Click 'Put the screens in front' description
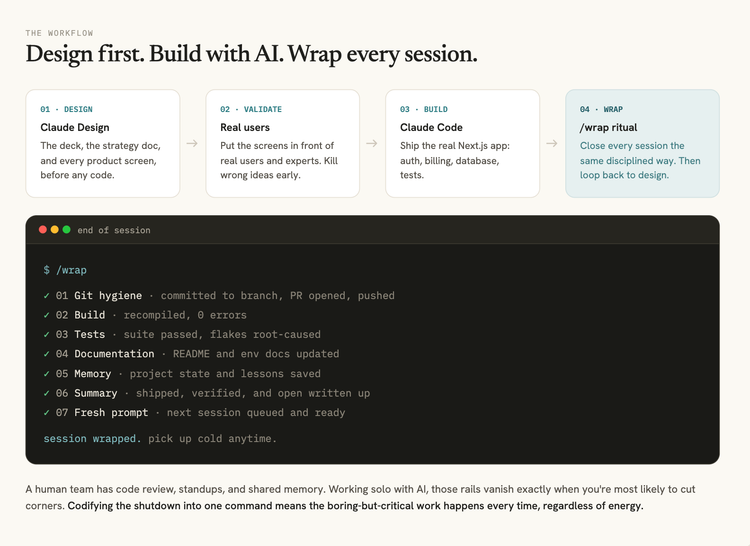750x546 pixels. (279, 160)
